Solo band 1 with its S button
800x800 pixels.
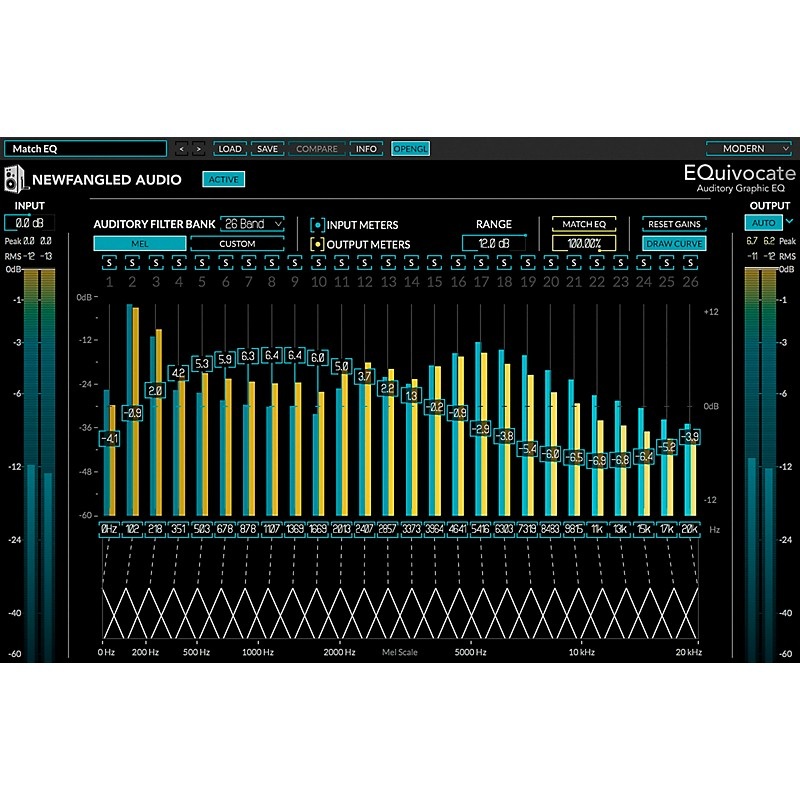pyautogui.click(x=109, y=263)
